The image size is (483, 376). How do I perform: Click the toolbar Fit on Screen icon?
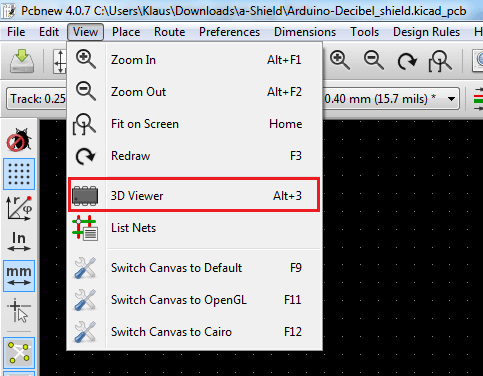pyautogui.click(x=440, y=61)
